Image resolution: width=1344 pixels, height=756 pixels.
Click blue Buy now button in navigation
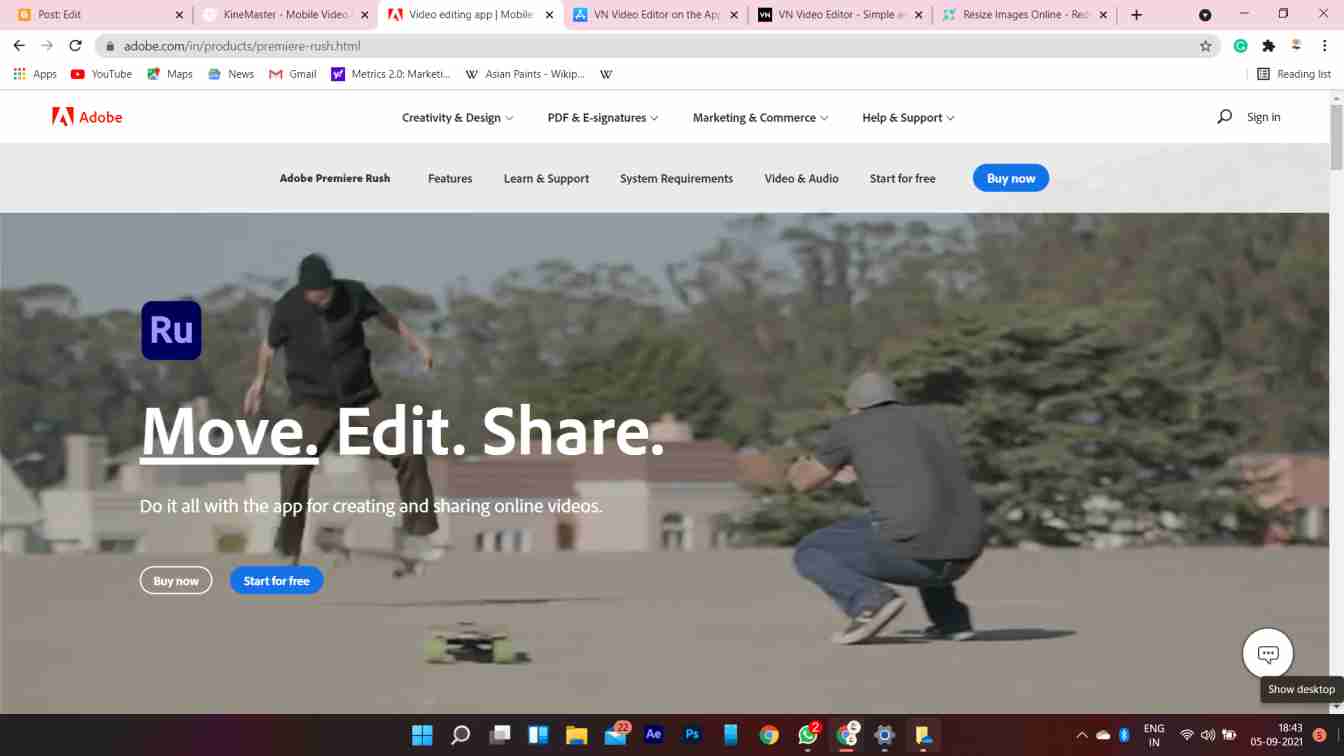tap(1011, 178)
